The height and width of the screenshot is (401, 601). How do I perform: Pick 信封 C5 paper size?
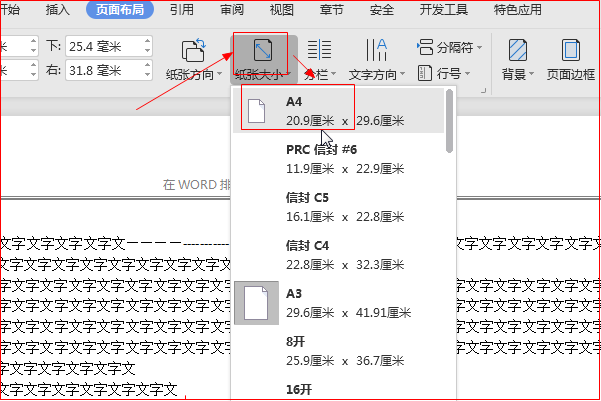338,207
